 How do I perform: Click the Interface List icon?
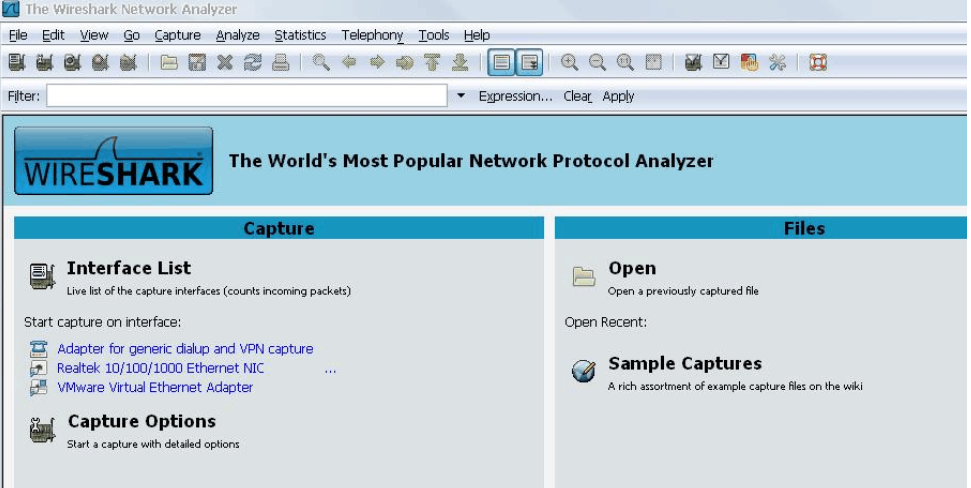pyautogui.click(x=43, y=276)
